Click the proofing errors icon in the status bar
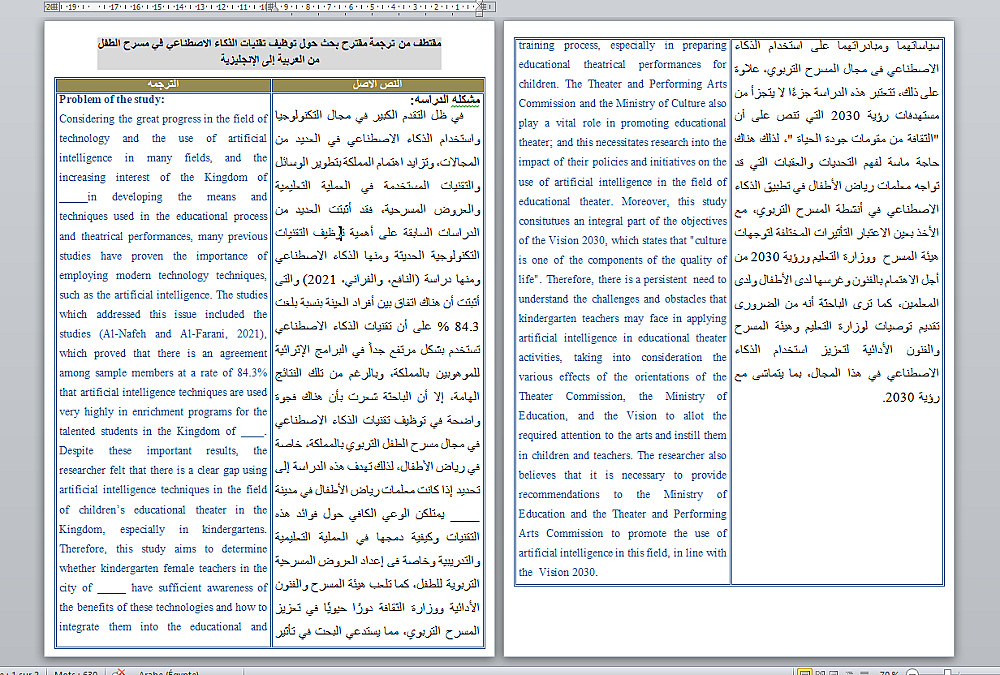This screenshot has width=1000, height=675. click(118, 672)
